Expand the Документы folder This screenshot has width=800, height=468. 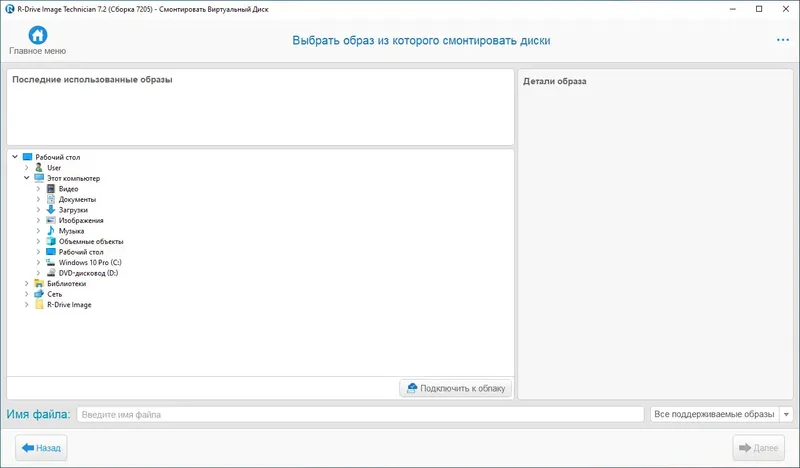click(x=38, y=199)
